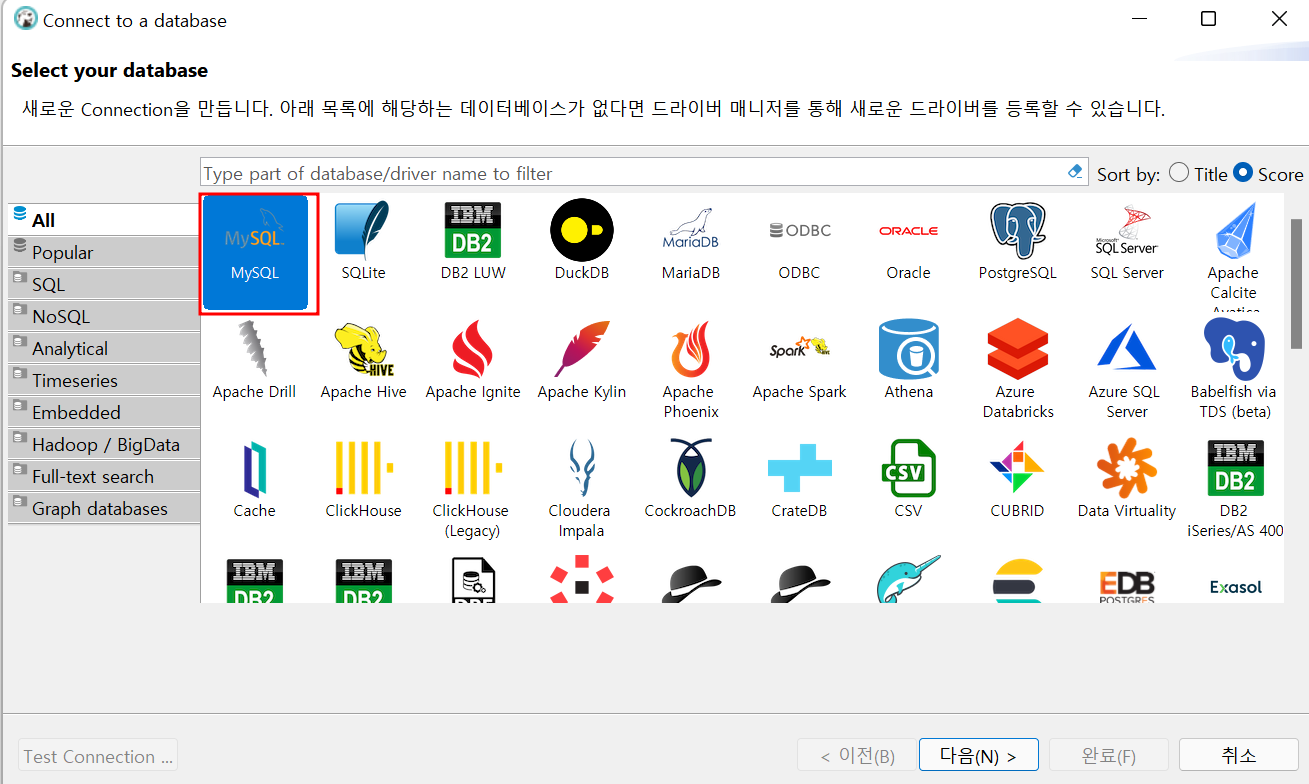Screen dimensions: 1309x784
Task: Choose the SQL Server driver
Action: [1127, 241]
